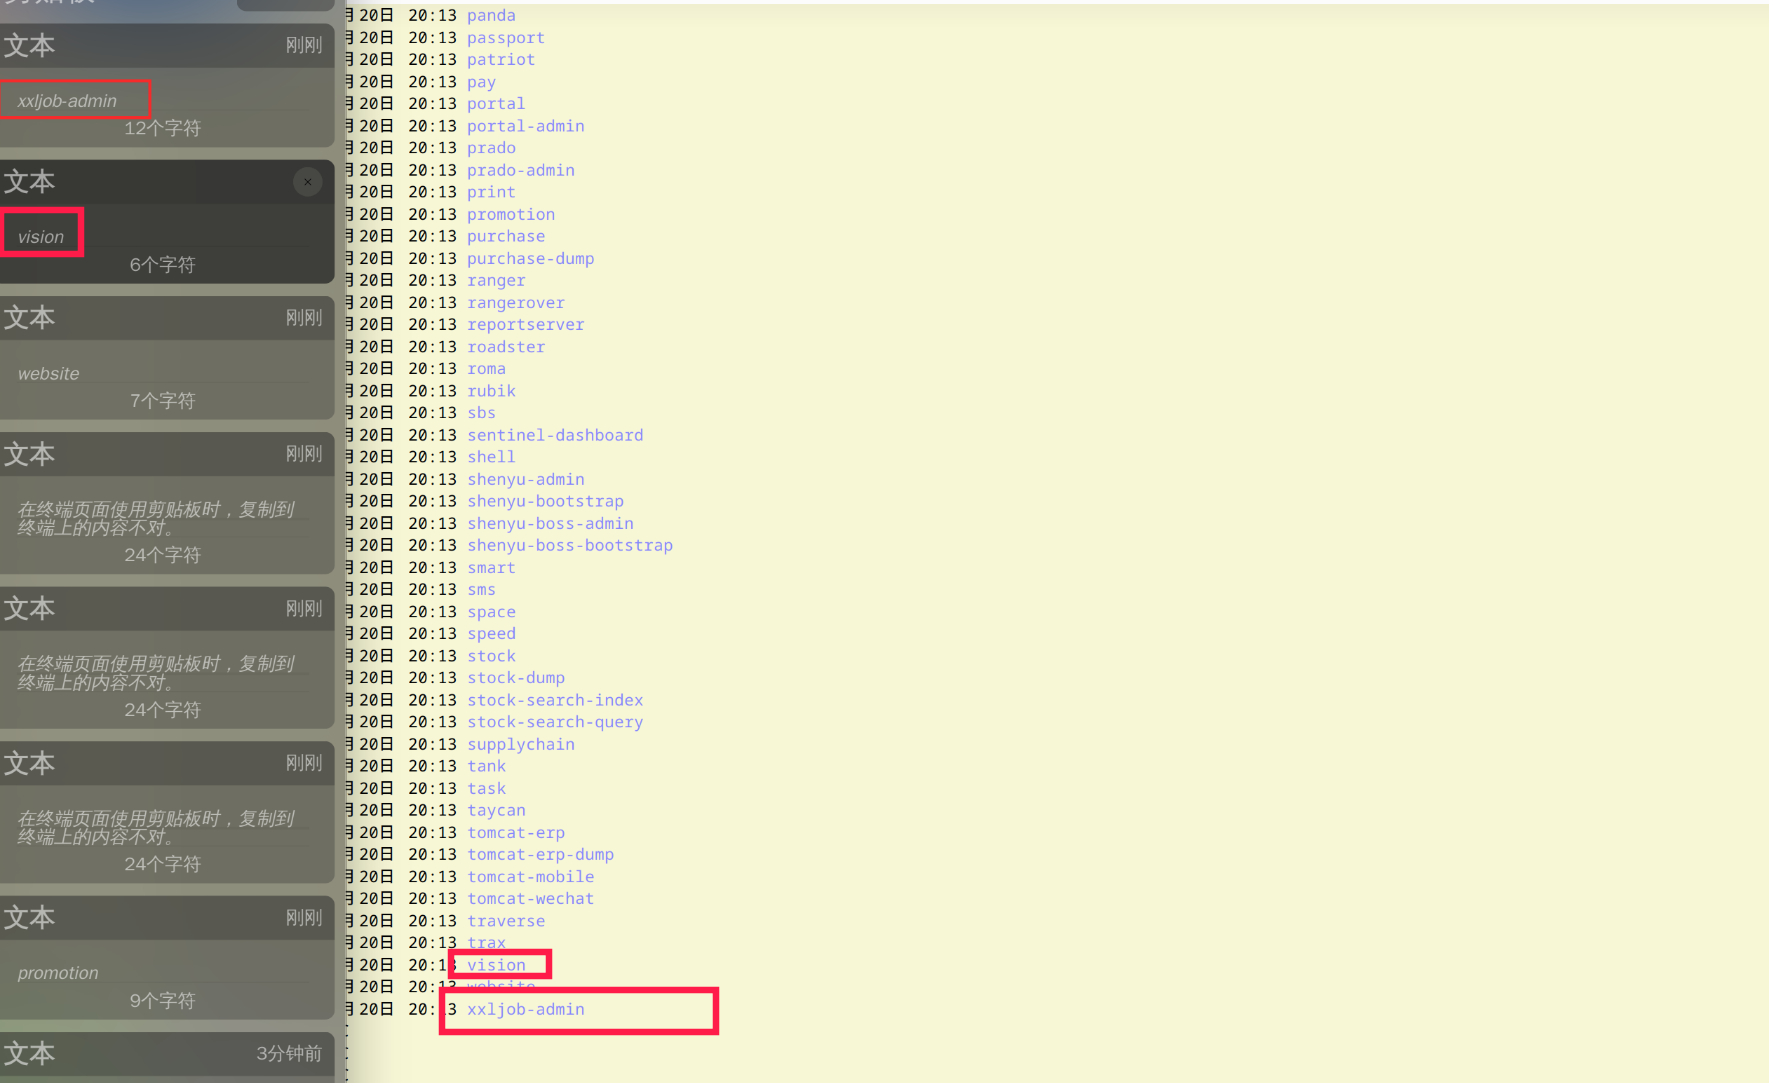Viewport: 1769px width, 1083px height.
Task: Click supplychain directory name
Action: pyautogui.click(x=521, y=744)
